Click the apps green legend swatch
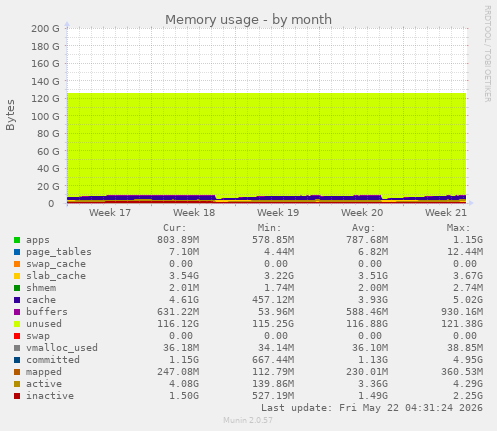Screen dimensions: 497x431 point(17,240)
